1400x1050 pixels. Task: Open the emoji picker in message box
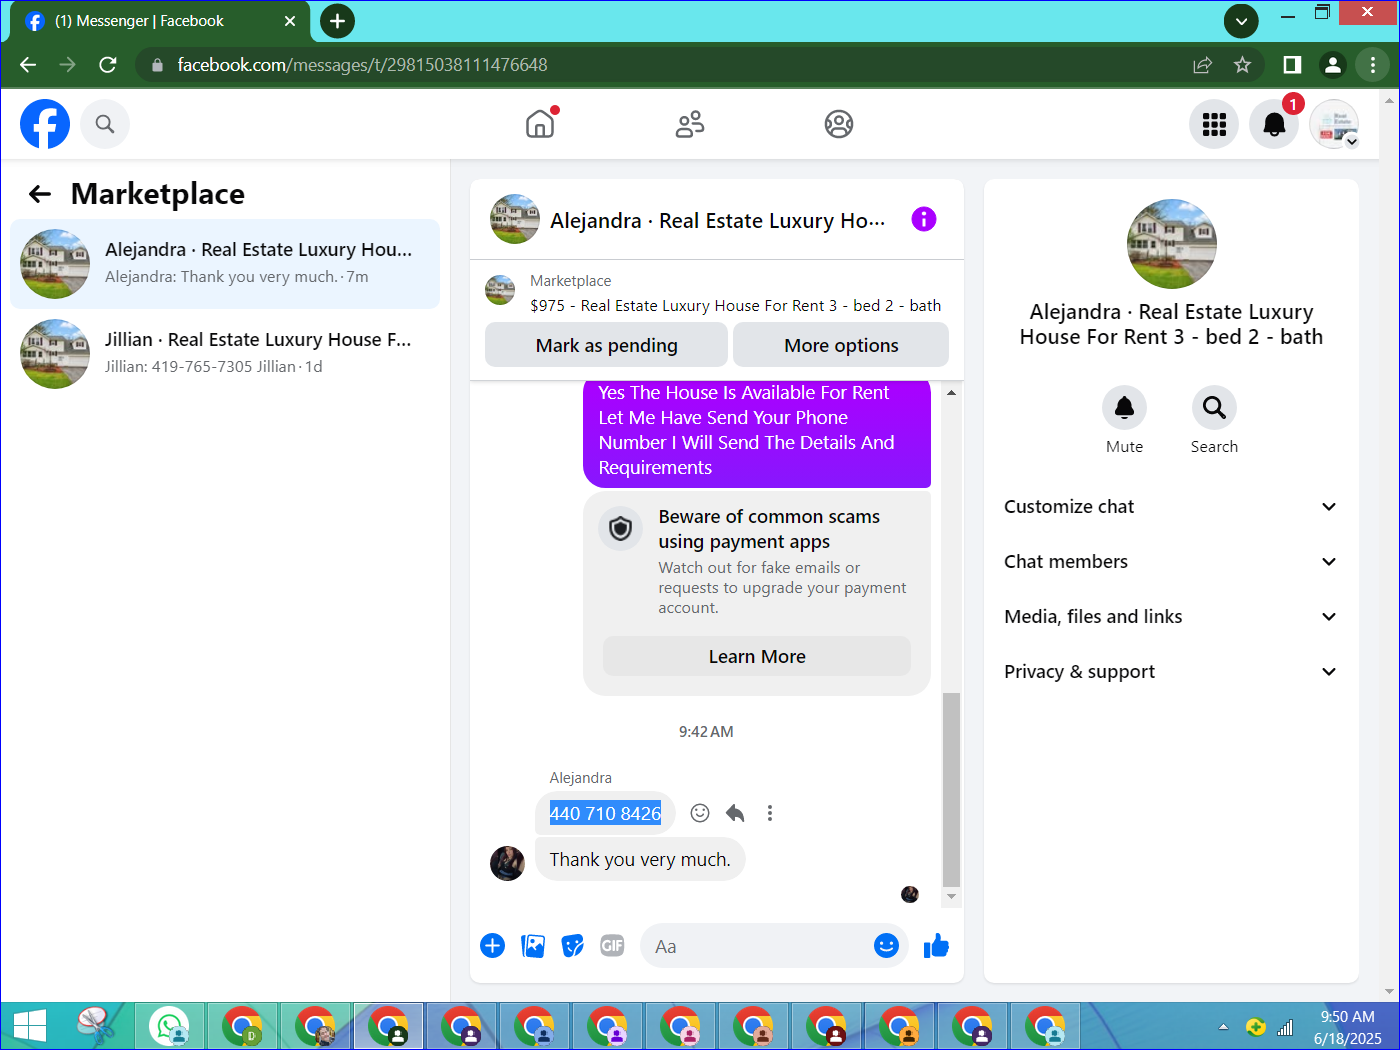[887, 946]
